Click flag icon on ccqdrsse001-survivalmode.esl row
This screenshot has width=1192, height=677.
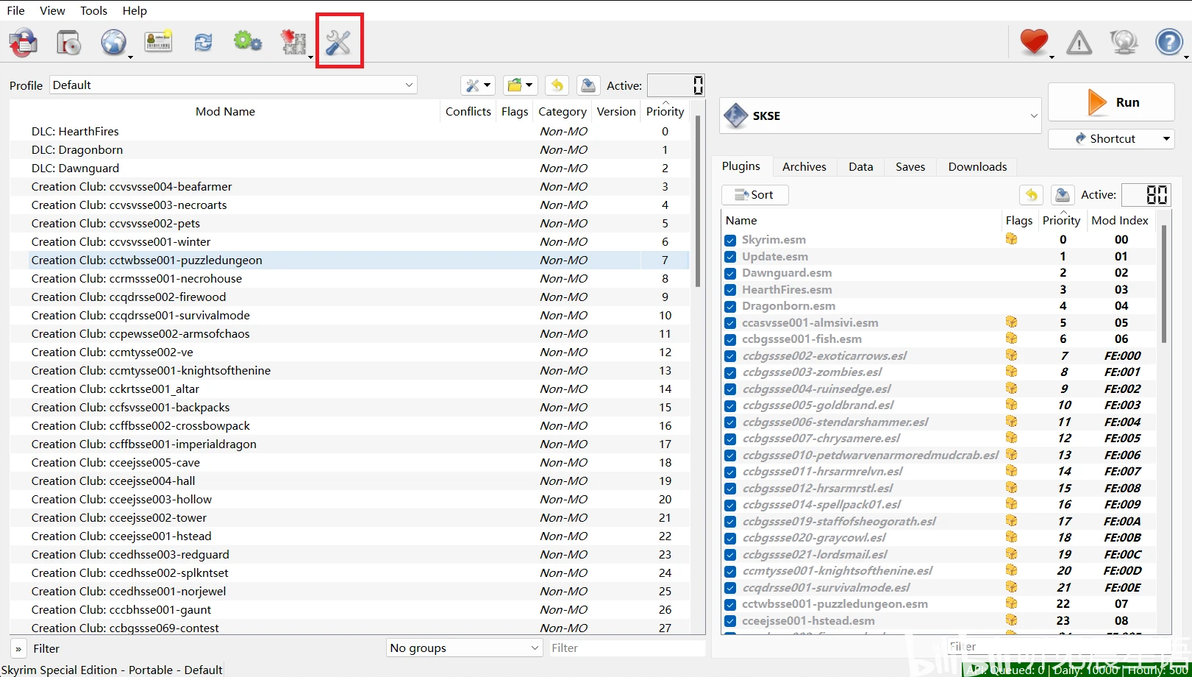(x=1011, y=587)
